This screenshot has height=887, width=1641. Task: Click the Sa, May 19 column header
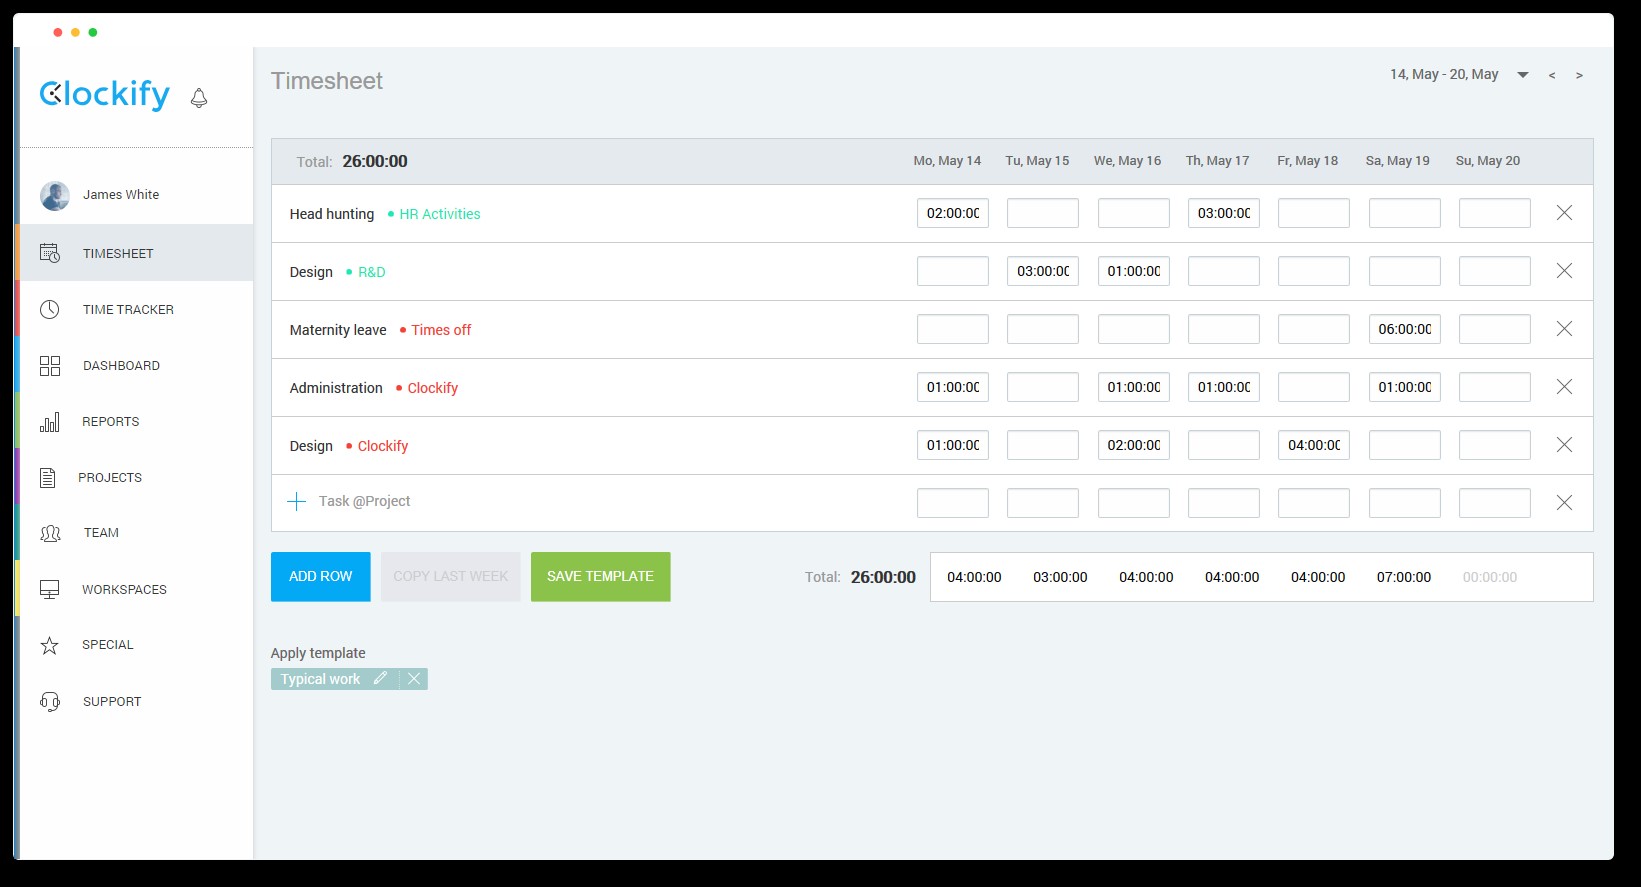click(x=1398, y=161)
